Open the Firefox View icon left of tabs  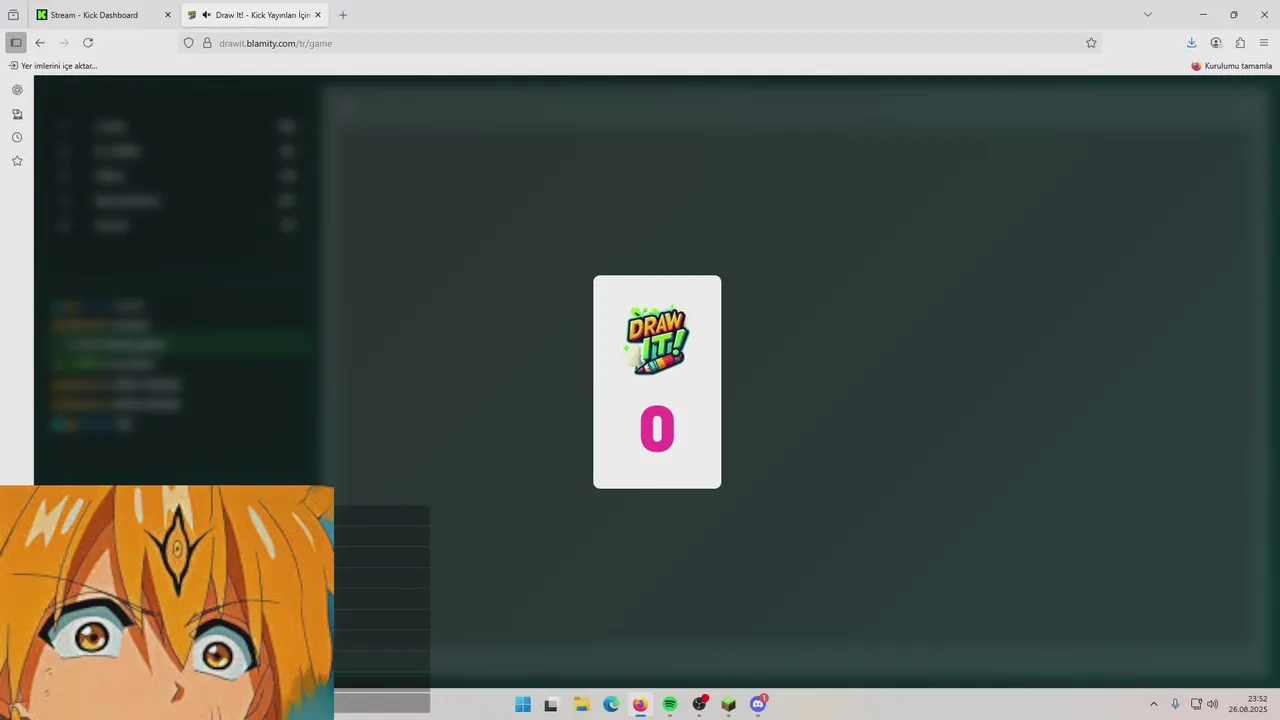(x=13, y=15)
